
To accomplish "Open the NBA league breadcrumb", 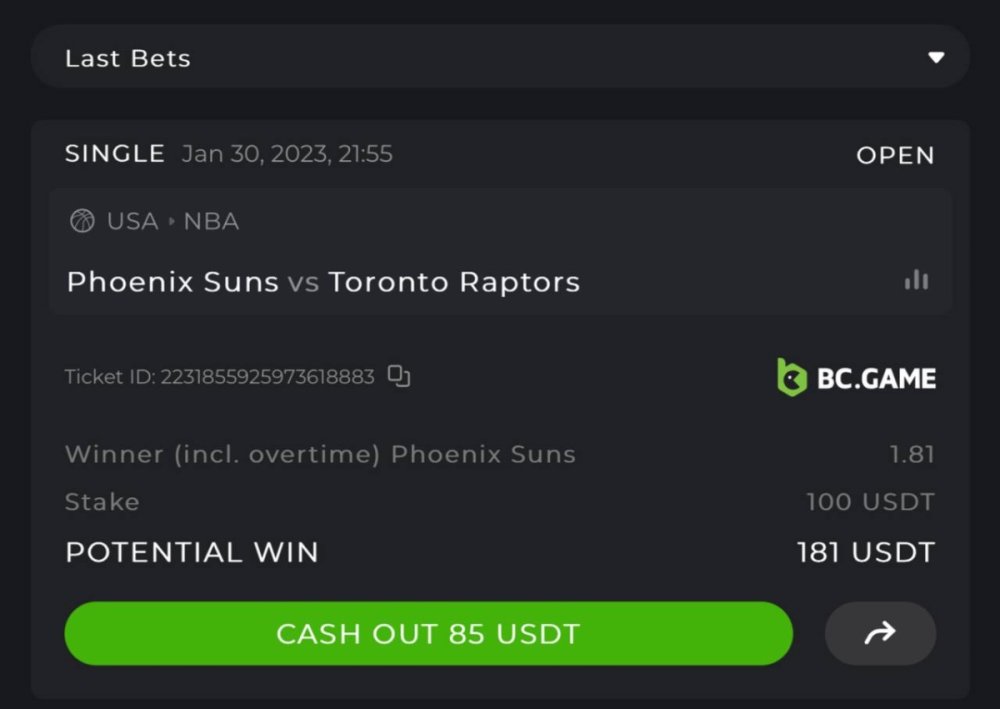I will pyautogui.click(x=211, y=221).
